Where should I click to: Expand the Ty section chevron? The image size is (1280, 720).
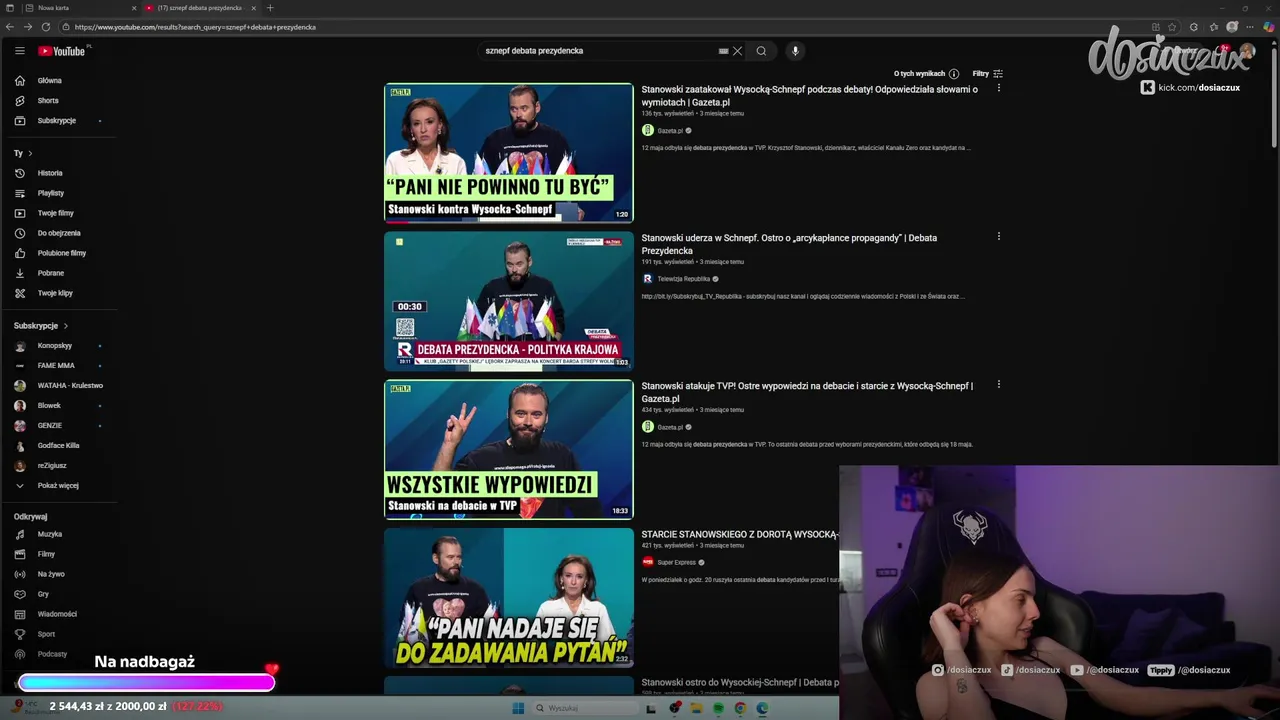[30, 153]
